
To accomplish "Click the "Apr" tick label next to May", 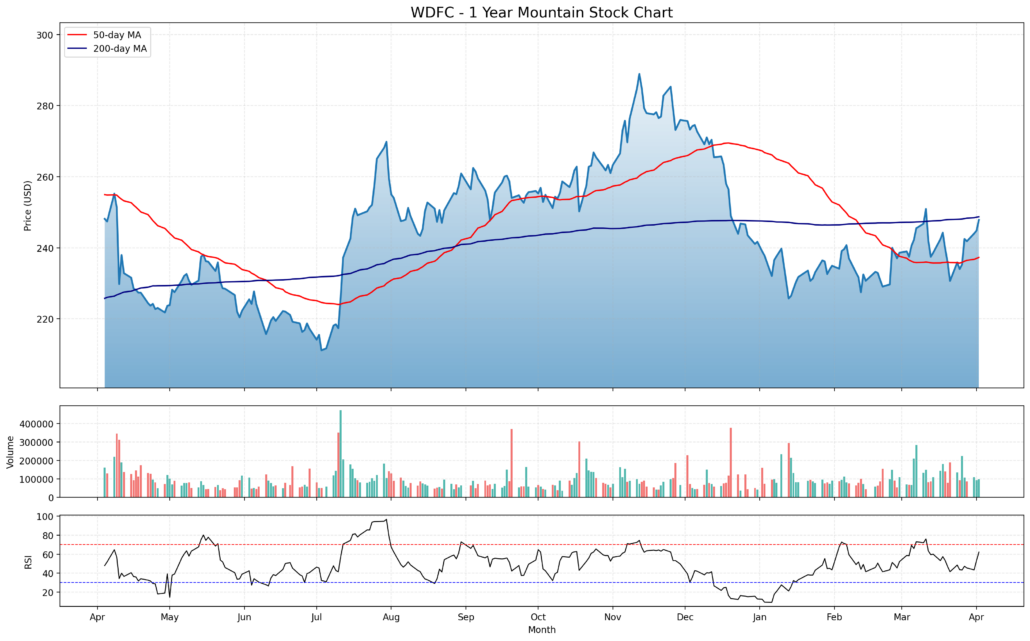I will click(97, 617).
